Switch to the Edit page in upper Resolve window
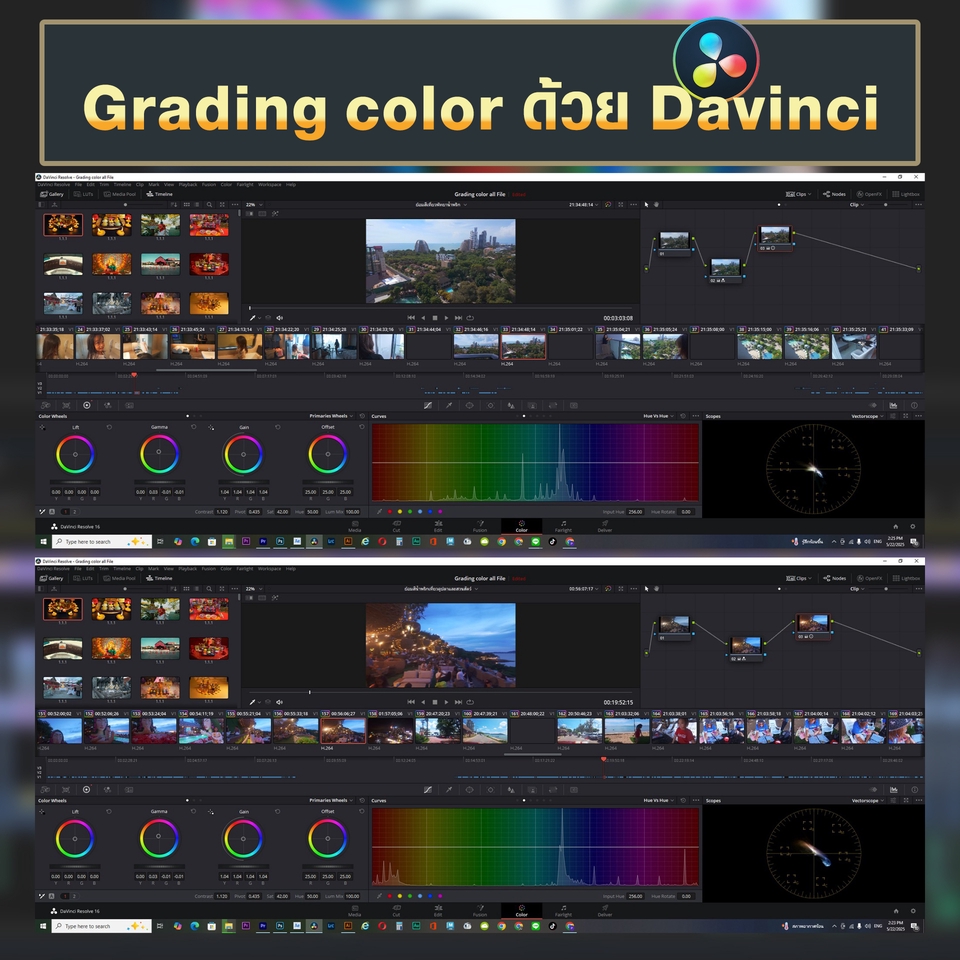 click(438, 527)
